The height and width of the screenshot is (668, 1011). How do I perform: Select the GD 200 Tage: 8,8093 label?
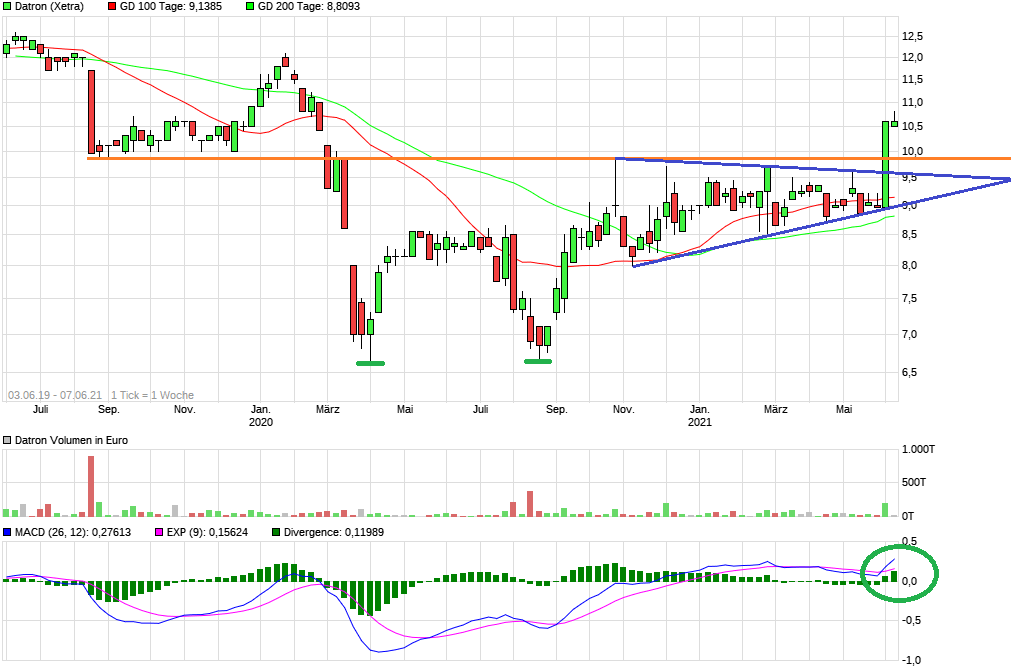(x=309, y=6)
